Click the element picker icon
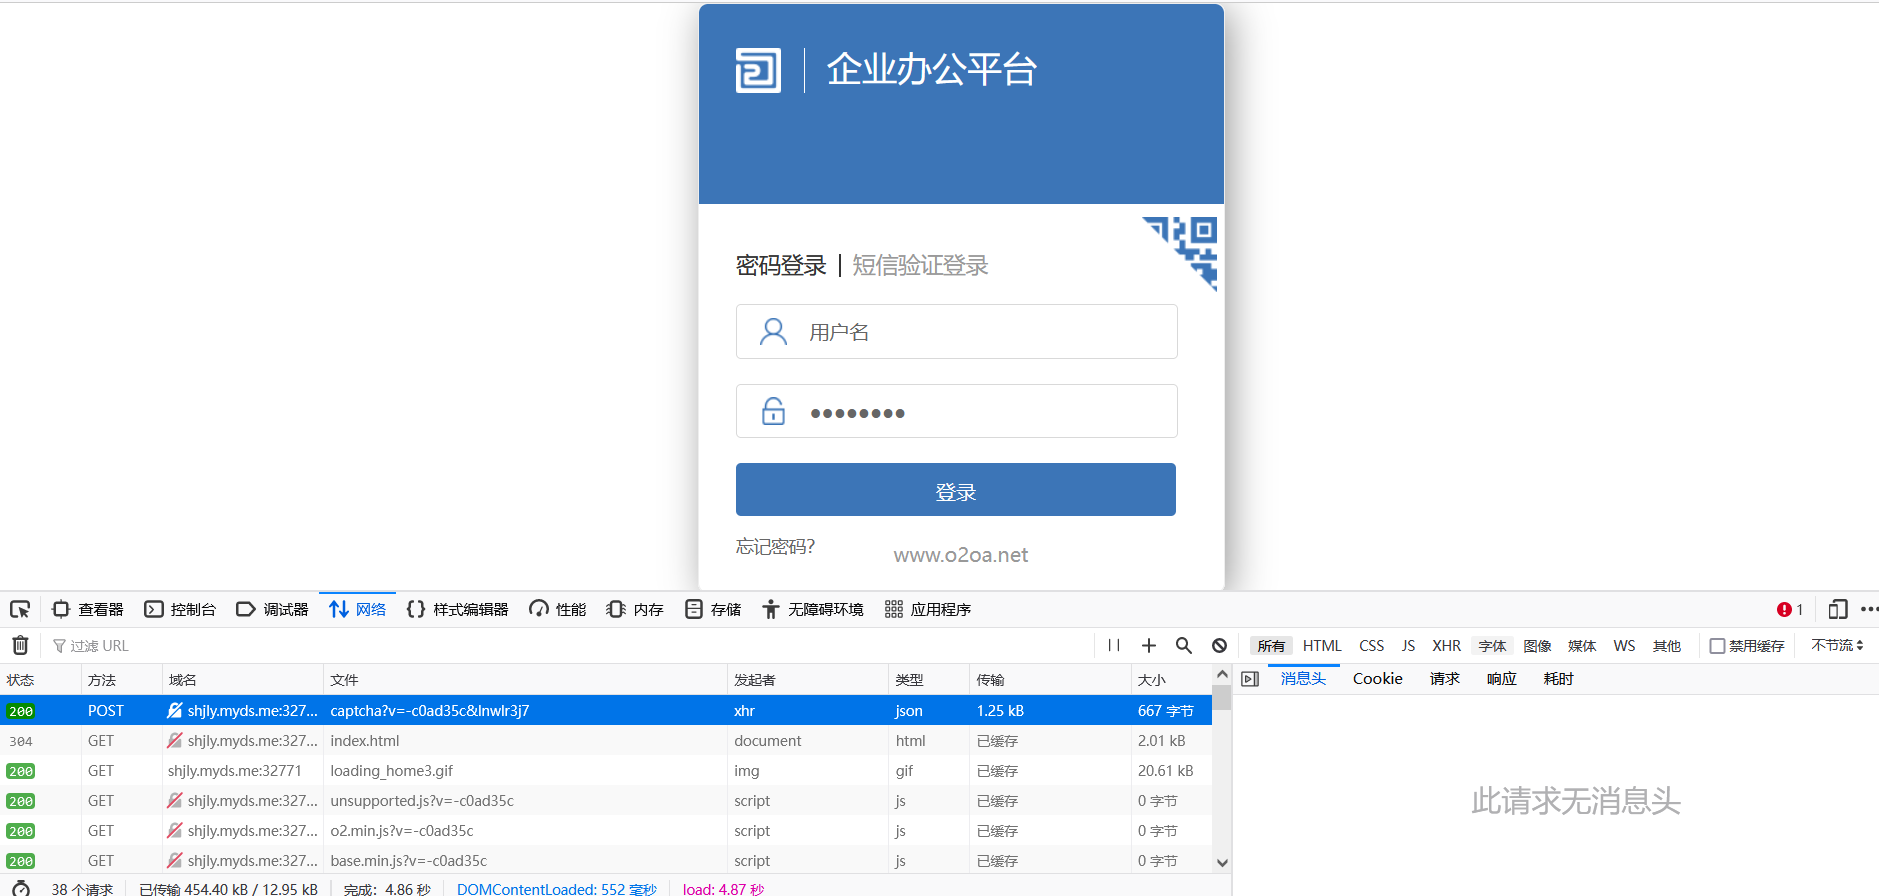Screen dimensions: 1879x896 20,609
